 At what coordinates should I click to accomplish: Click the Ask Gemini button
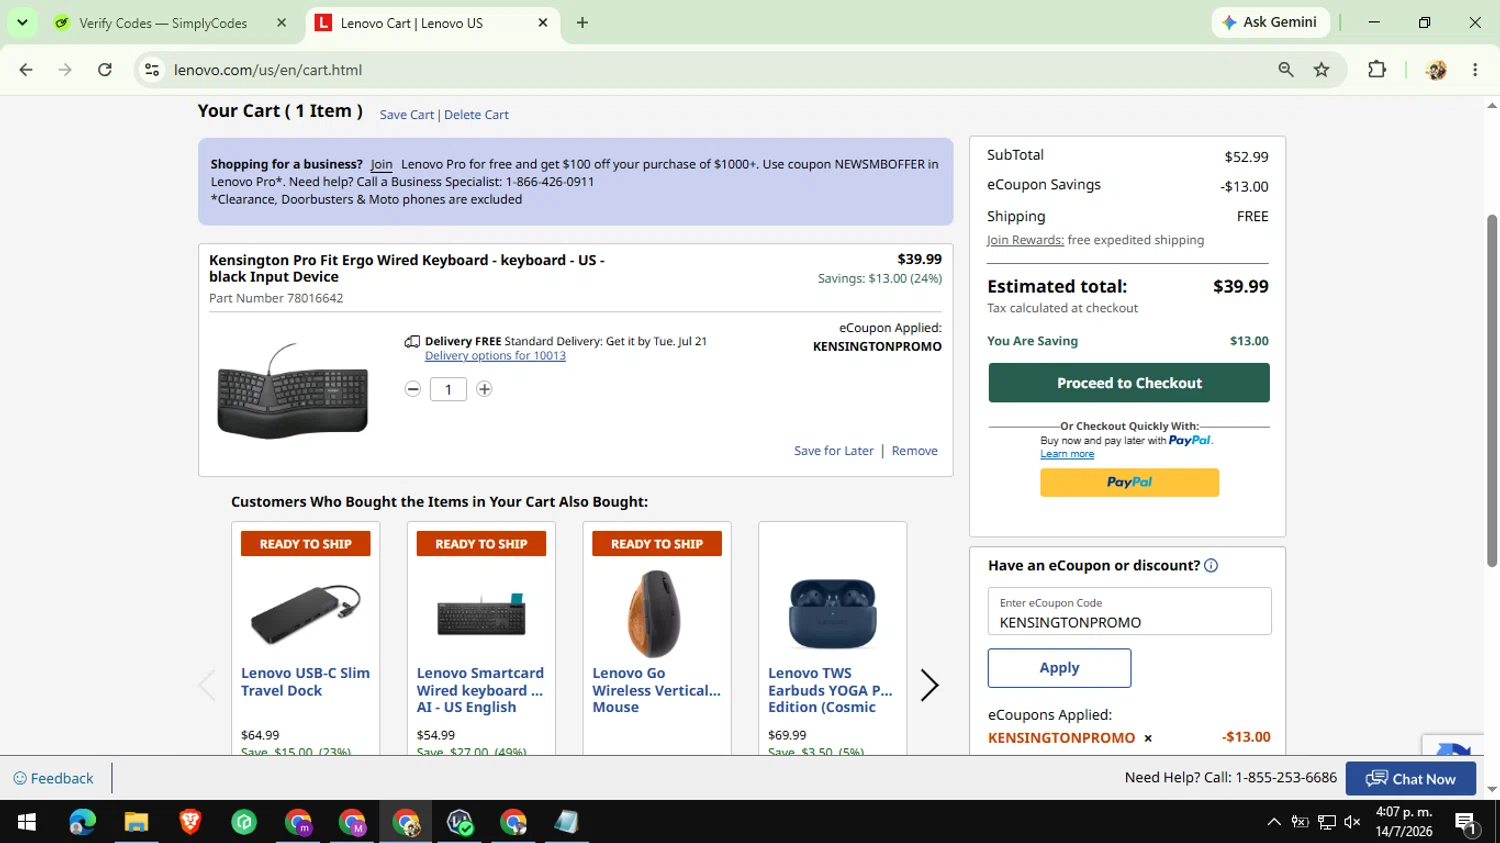1270,22
